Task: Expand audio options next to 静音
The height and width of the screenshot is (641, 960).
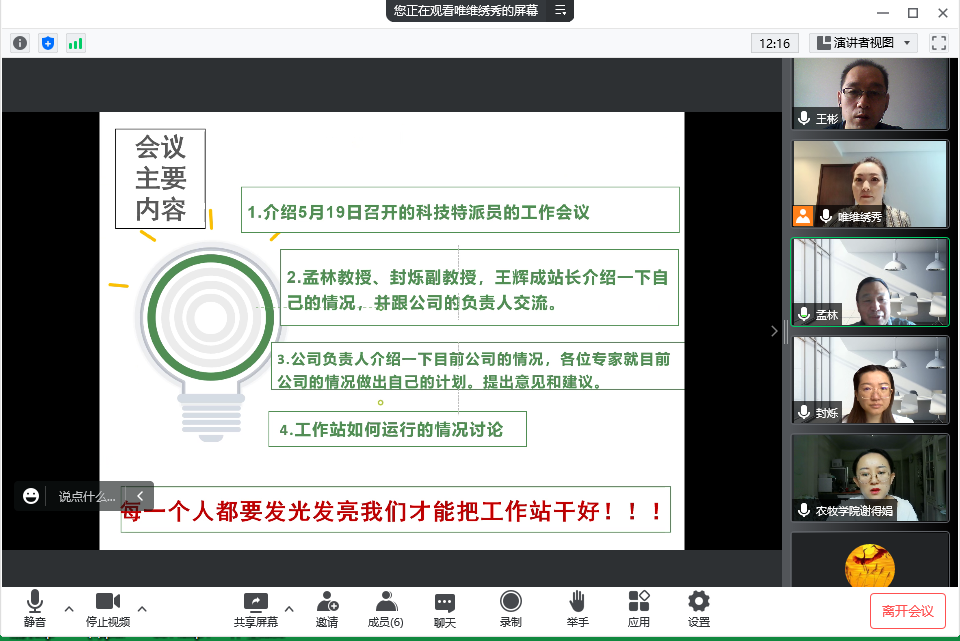Action: [69, 609]
